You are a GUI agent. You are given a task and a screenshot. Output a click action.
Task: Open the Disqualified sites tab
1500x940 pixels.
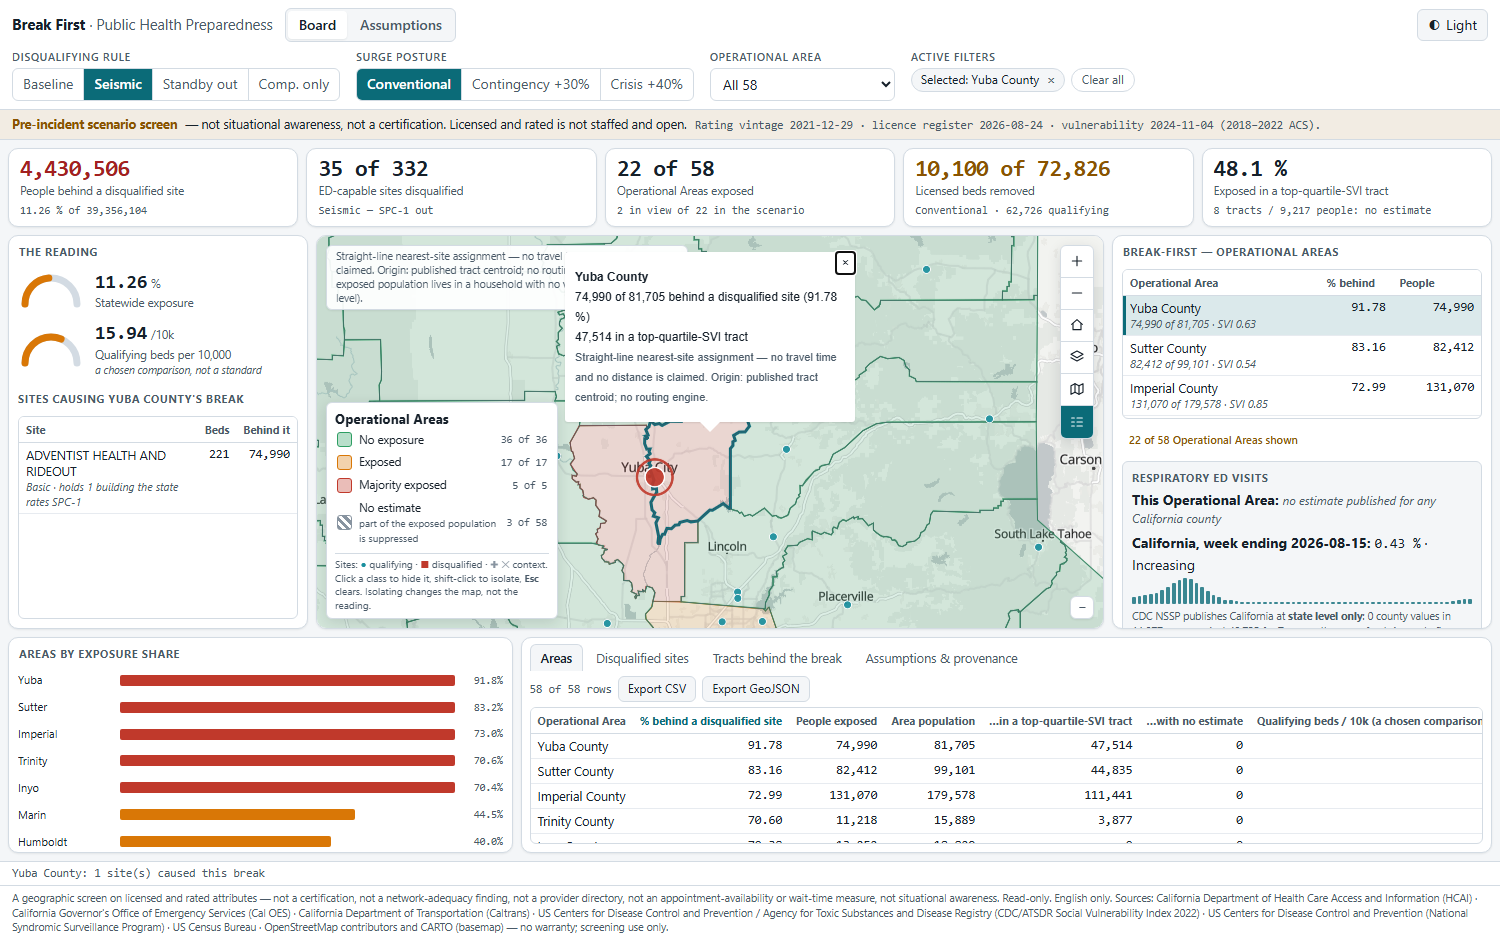642,658
